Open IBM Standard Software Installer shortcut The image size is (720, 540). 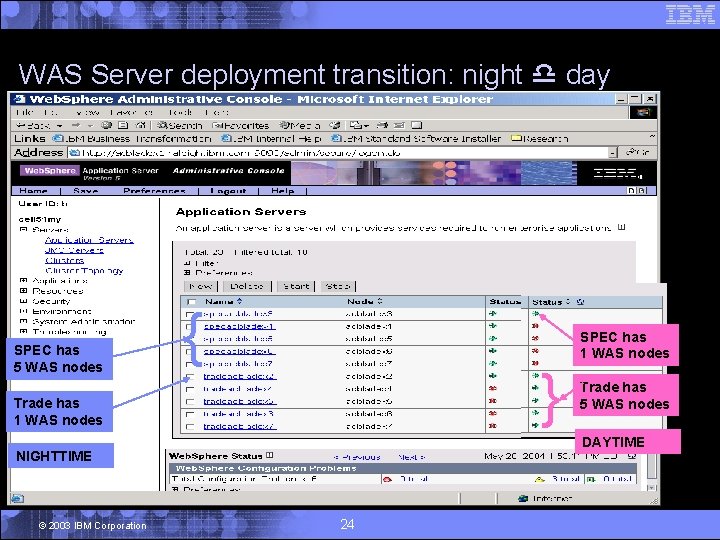tap(416, 139)
